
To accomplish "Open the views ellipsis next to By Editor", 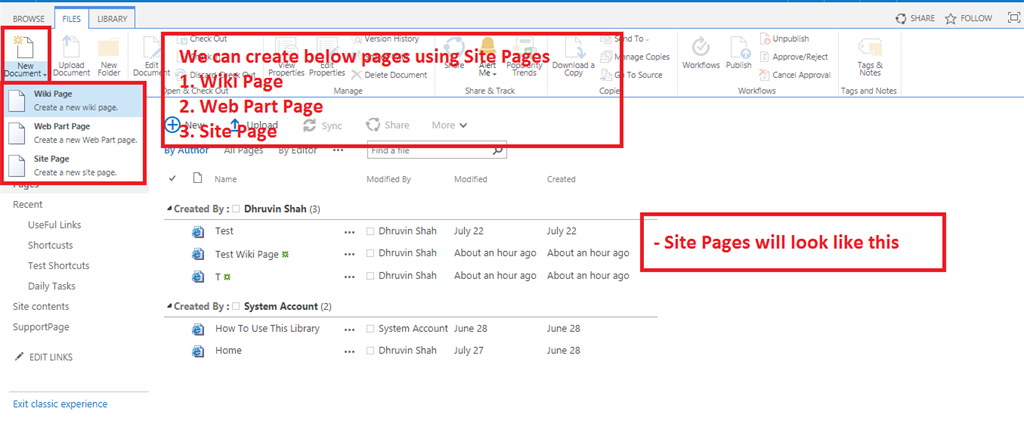I will 338,150.
